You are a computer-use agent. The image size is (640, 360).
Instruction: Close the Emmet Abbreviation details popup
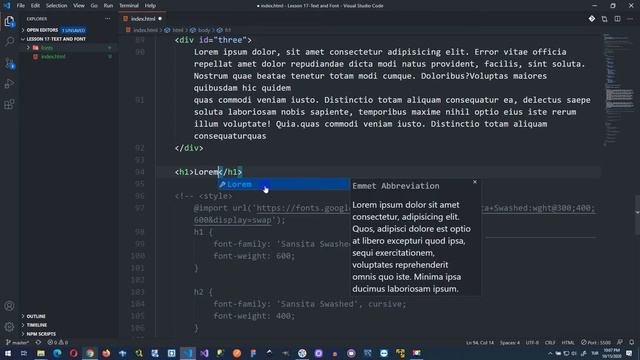coord(475,182)
